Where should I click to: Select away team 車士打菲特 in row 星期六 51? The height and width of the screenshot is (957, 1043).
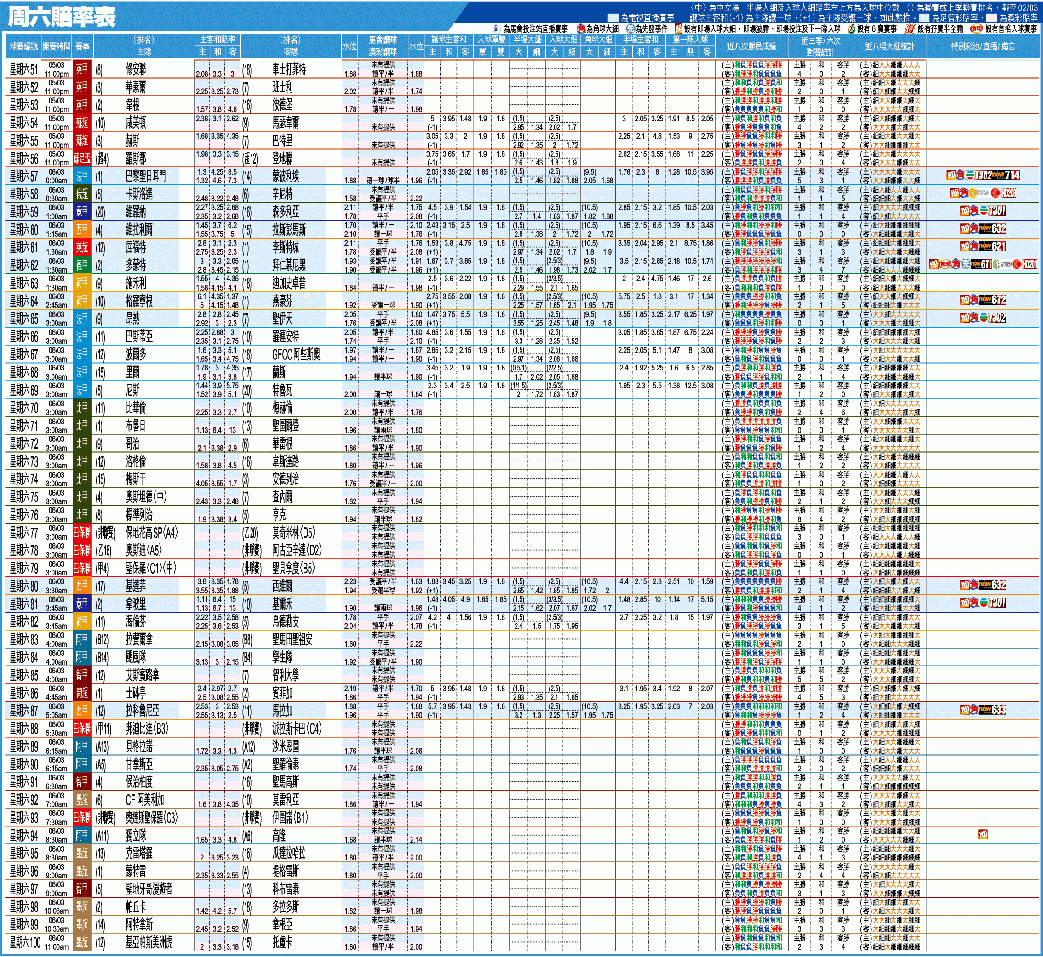[289, 69]
